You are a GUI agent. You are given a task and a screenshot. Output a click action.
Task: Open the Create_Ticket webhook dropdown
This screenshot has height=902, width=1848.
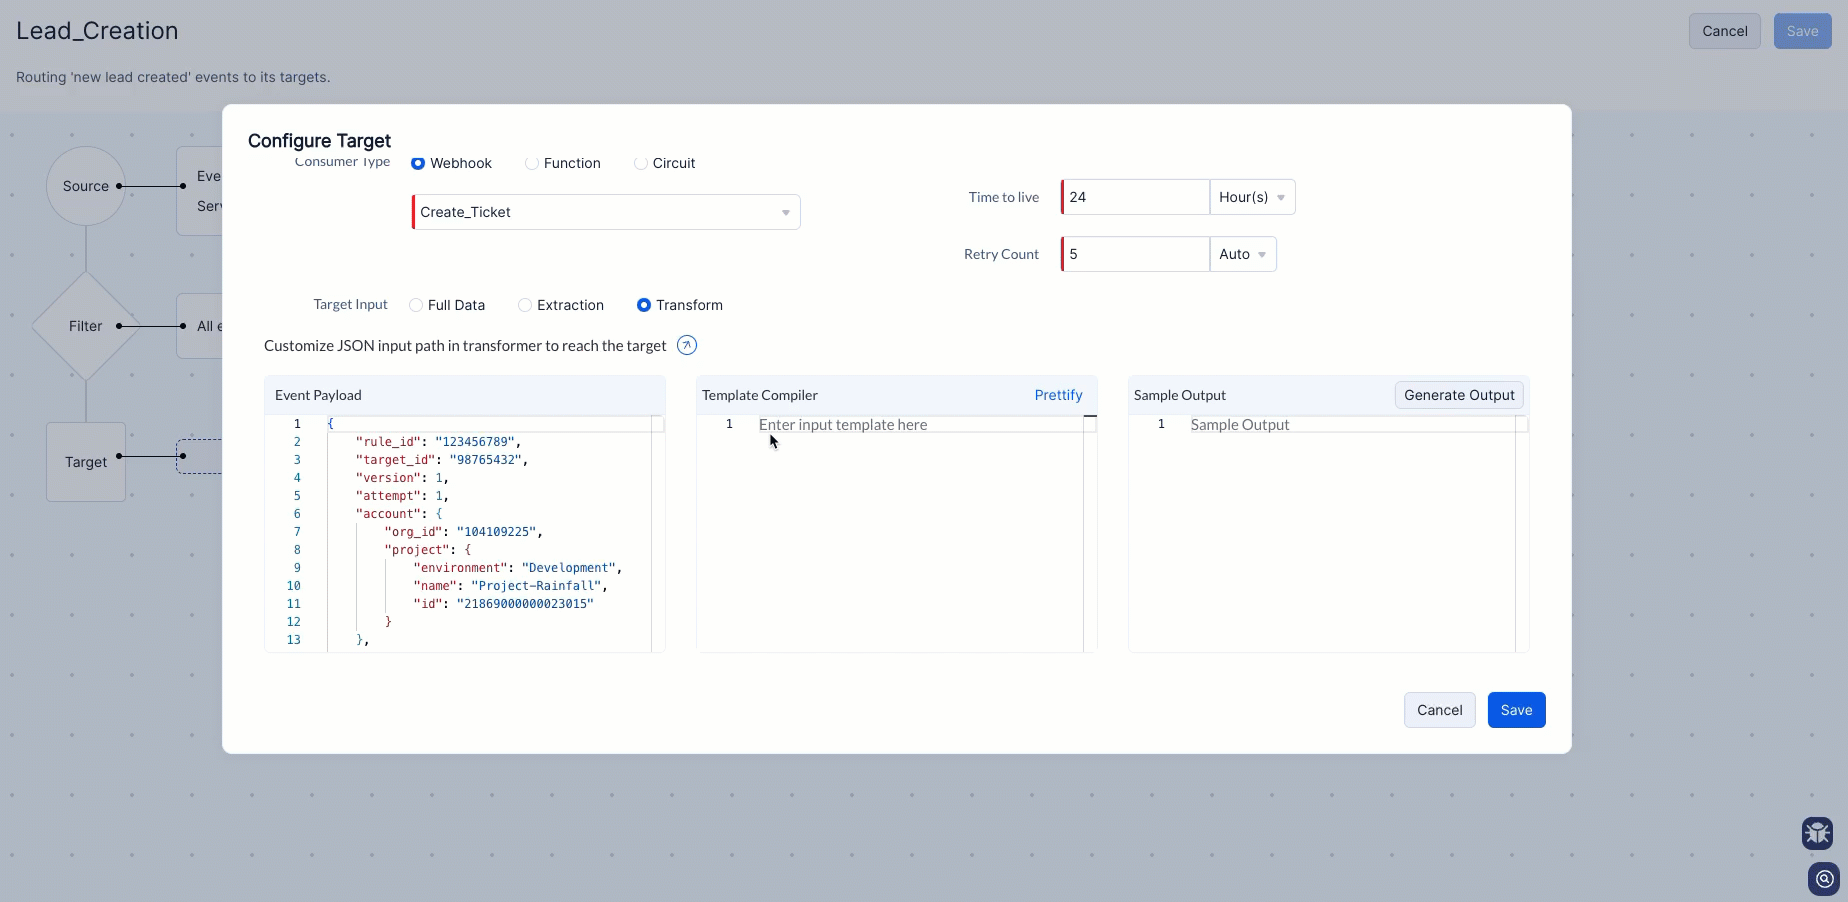pyautogui.click(x=606, y=212)
